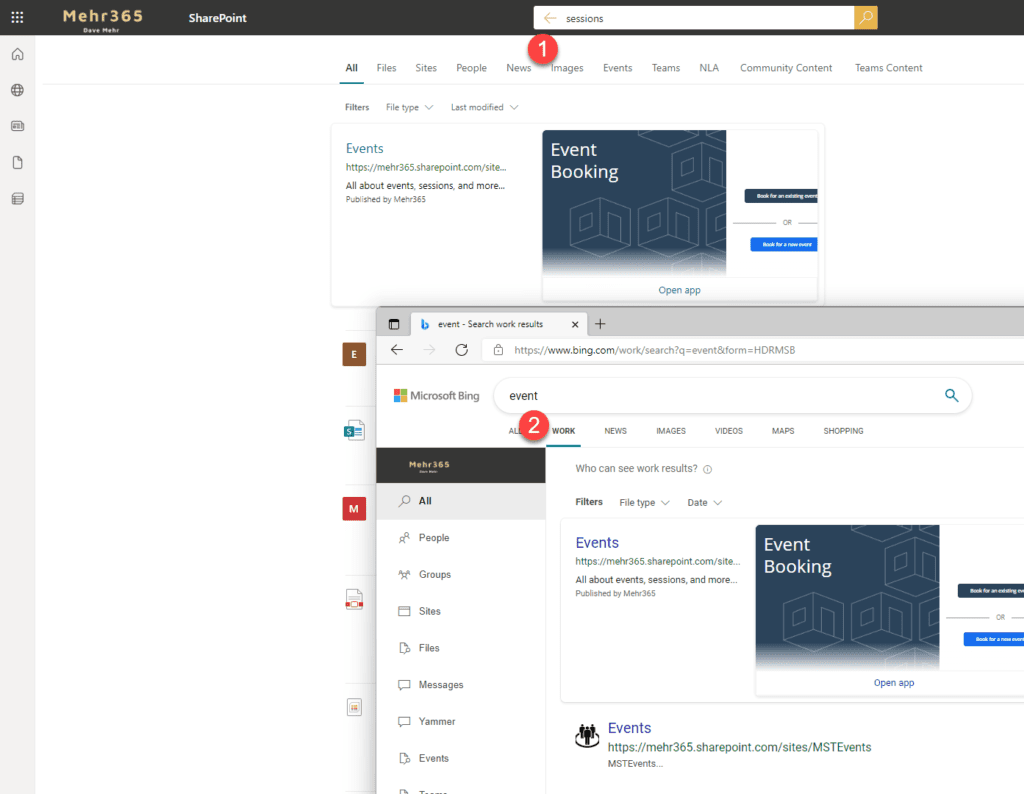This screenshot has height=794, width=1024.
Task: Expand File type filter in SharePoint
Action: [x=409, y=107]
